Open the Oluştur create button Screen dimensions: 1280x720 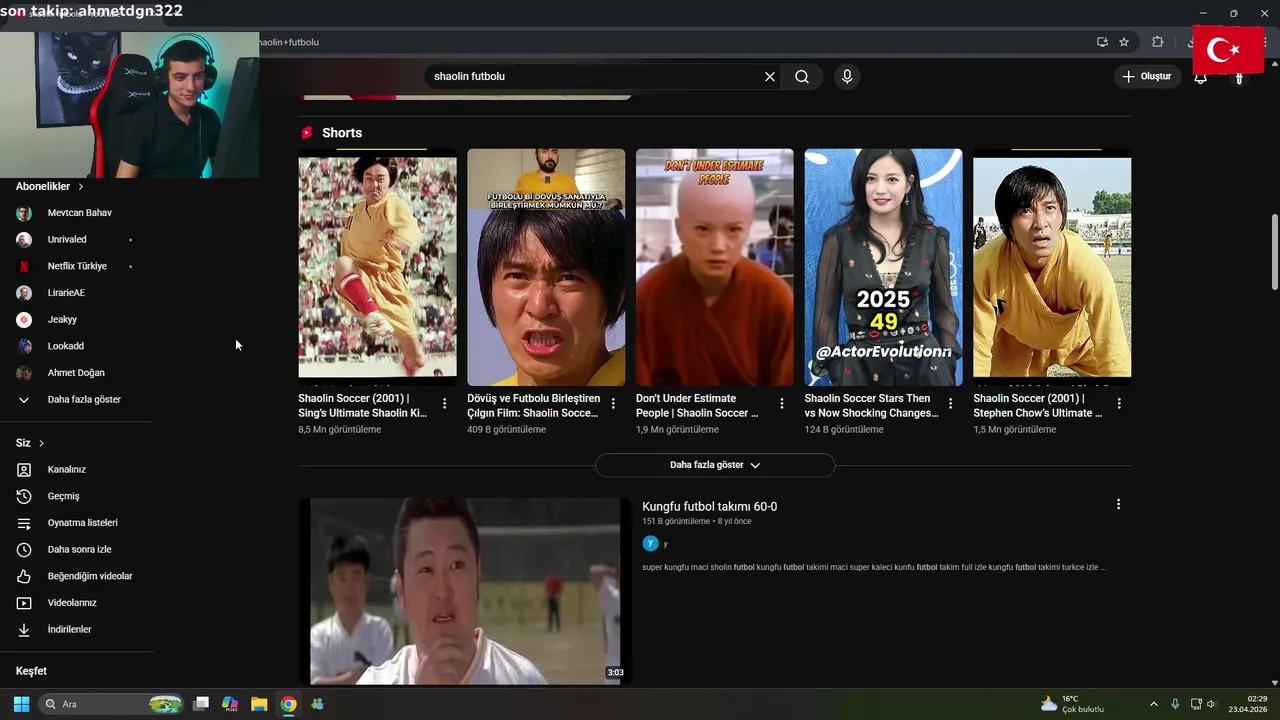pyautogui.click(x=1147, y=76)
